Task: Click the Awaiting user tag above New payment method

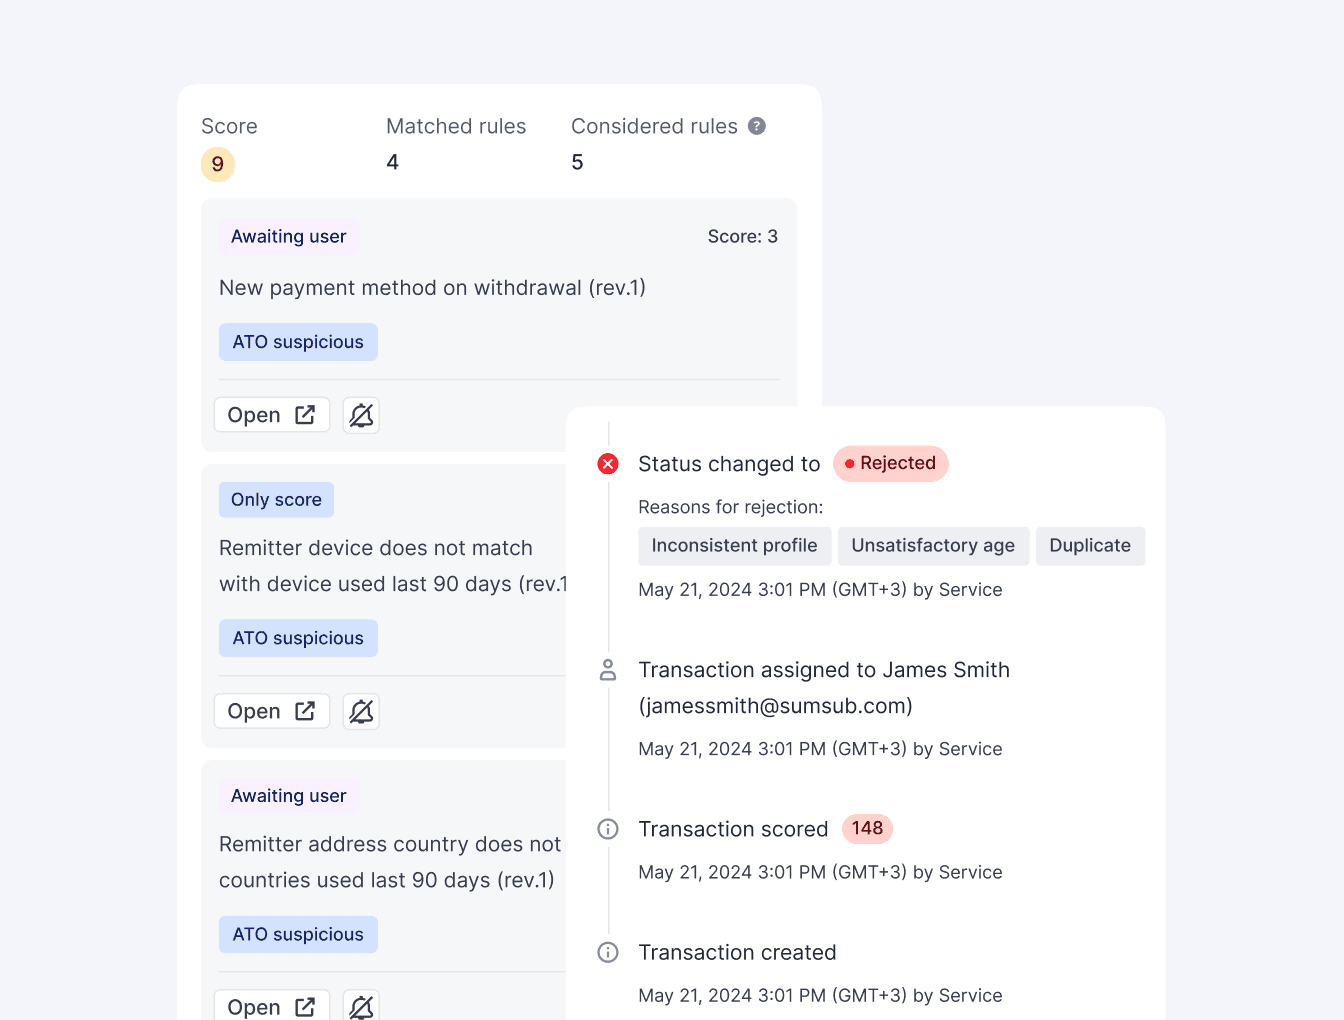Action: click(289, 237)
